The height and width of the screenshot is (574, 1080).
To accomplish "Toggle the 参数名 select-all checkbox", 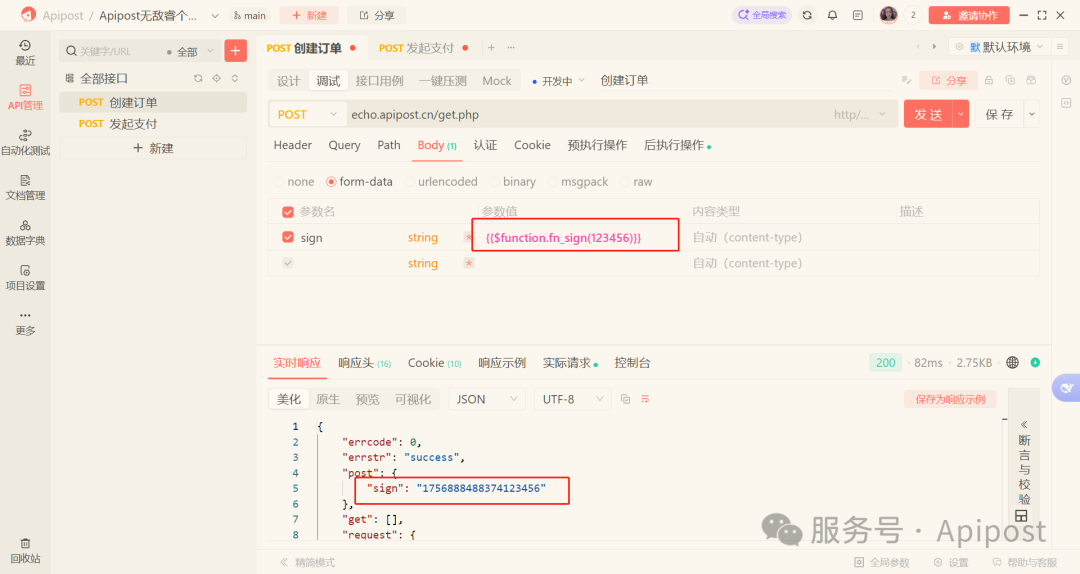I will pos(288,212).
